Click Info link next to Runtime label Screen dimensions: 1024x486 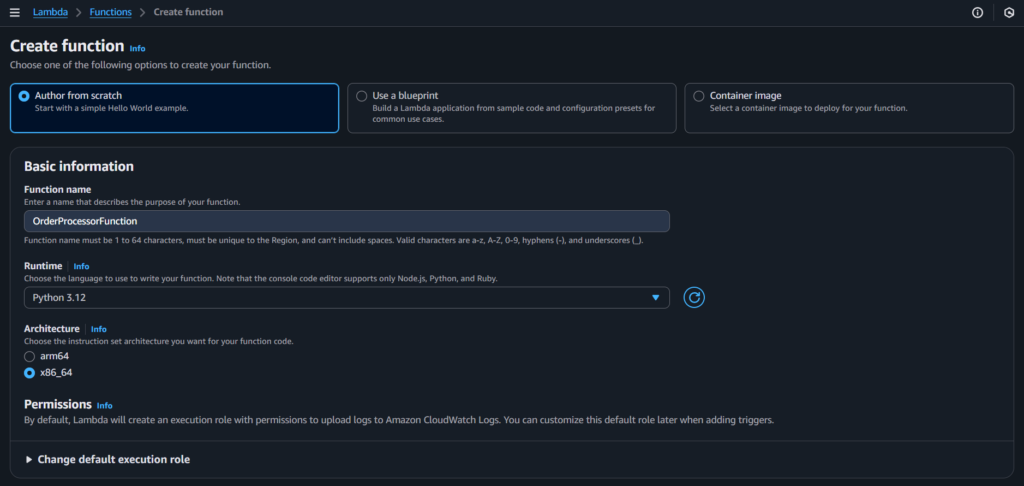[81, 267]
